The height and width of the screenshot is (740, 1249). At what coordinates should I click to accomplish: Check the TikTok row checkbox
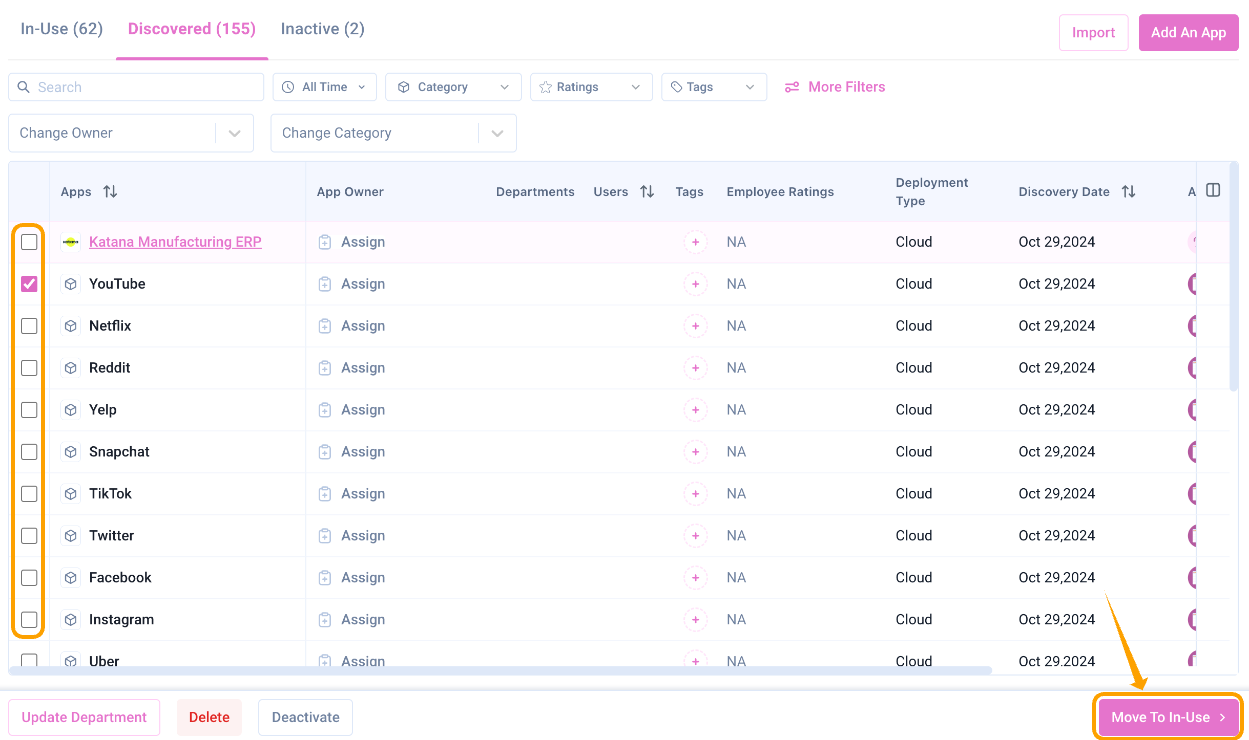[29, 494]
